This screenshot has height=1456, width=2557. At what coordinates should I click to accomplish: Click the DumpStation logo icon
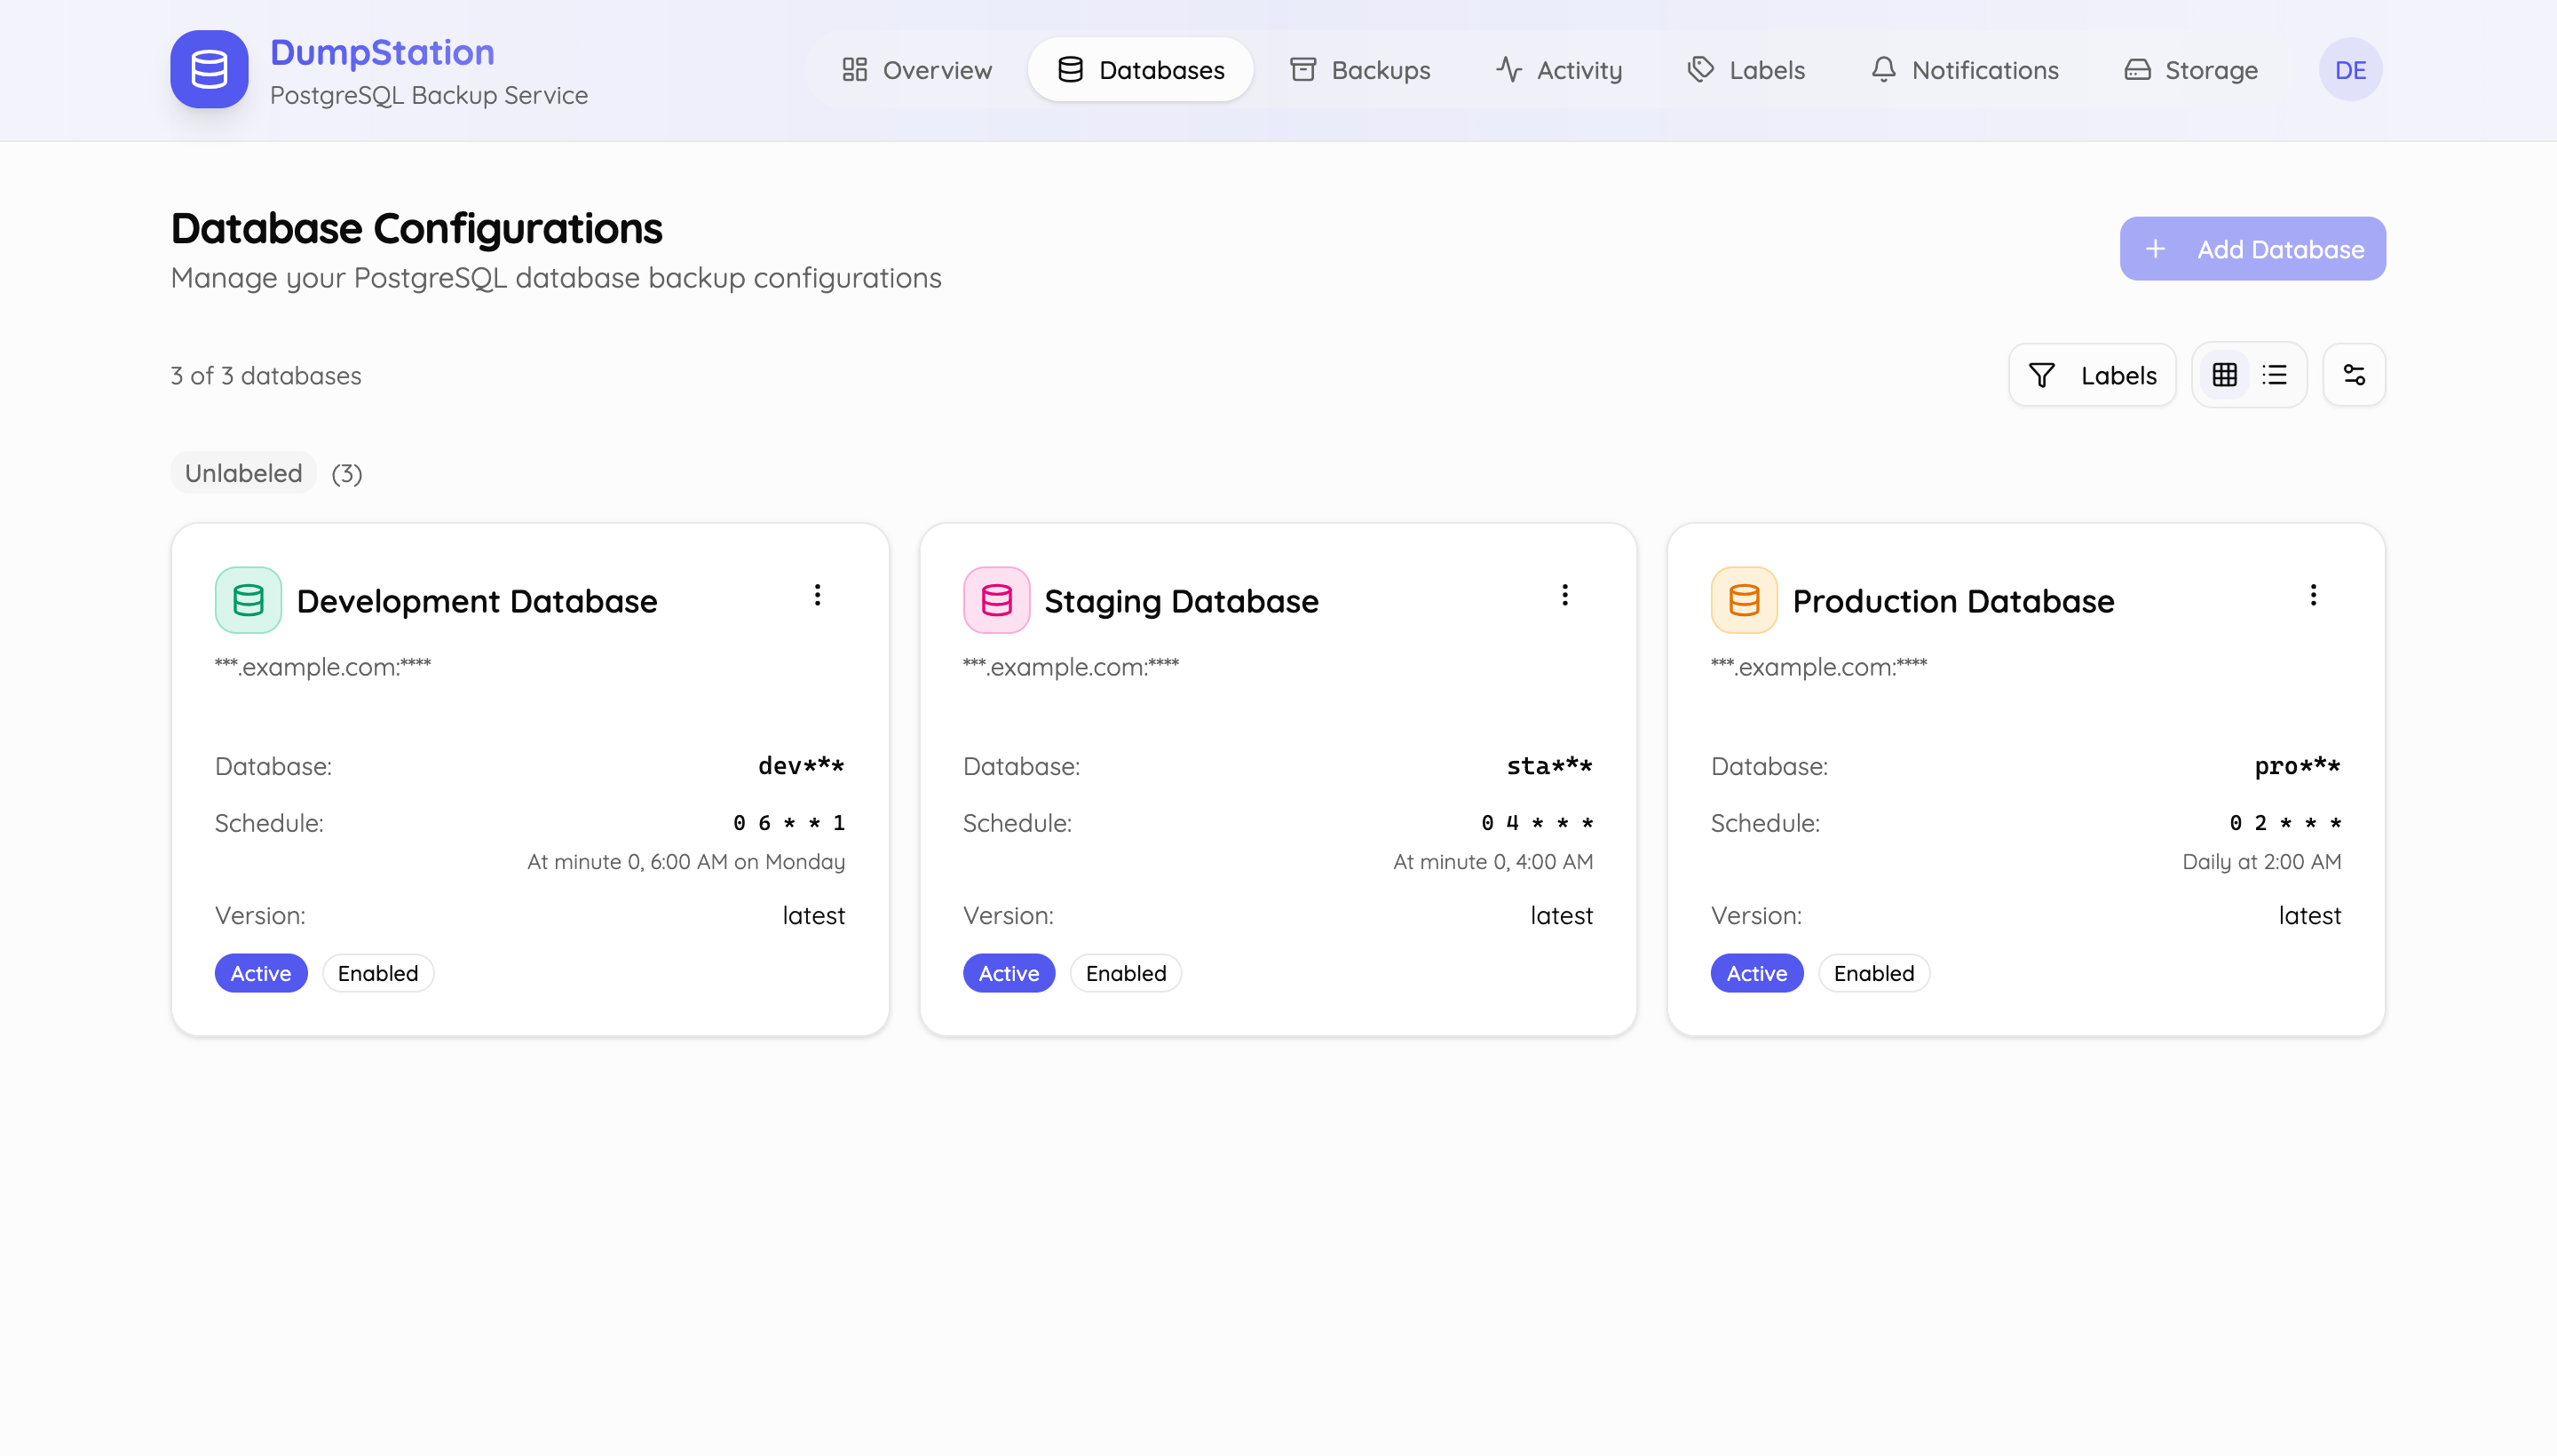coord(209,69)
